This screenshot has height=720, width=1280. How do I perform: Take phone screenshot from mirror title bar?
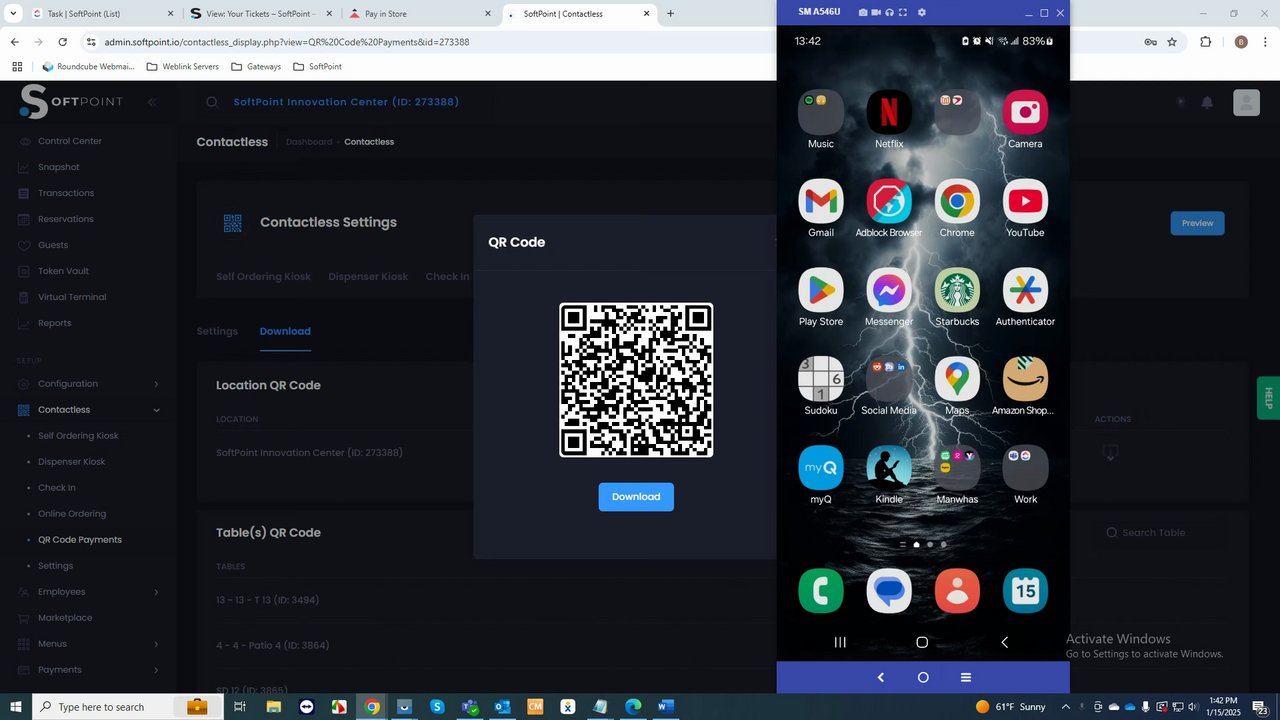pos(863,13)
